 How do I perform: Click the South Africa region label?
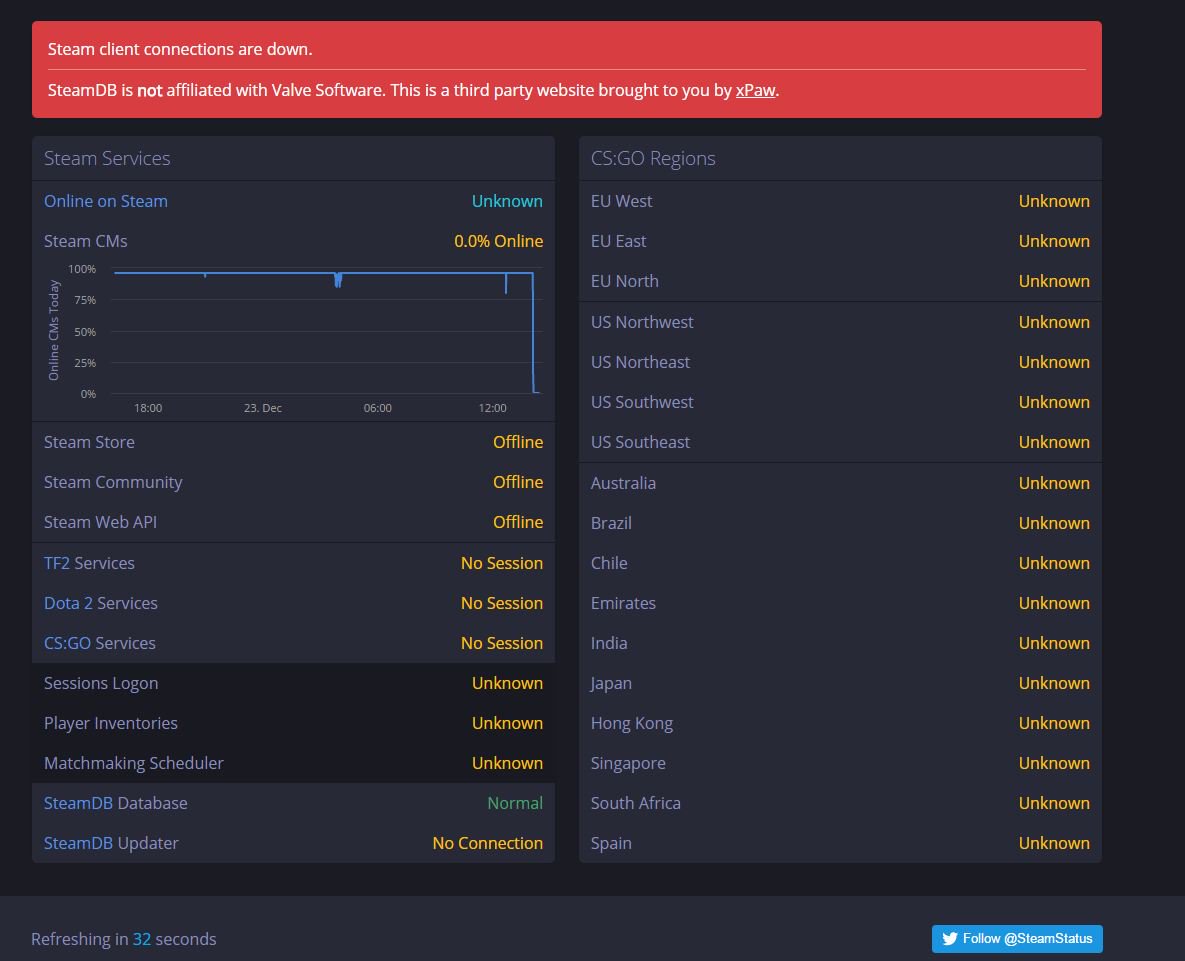coord(636,803)
